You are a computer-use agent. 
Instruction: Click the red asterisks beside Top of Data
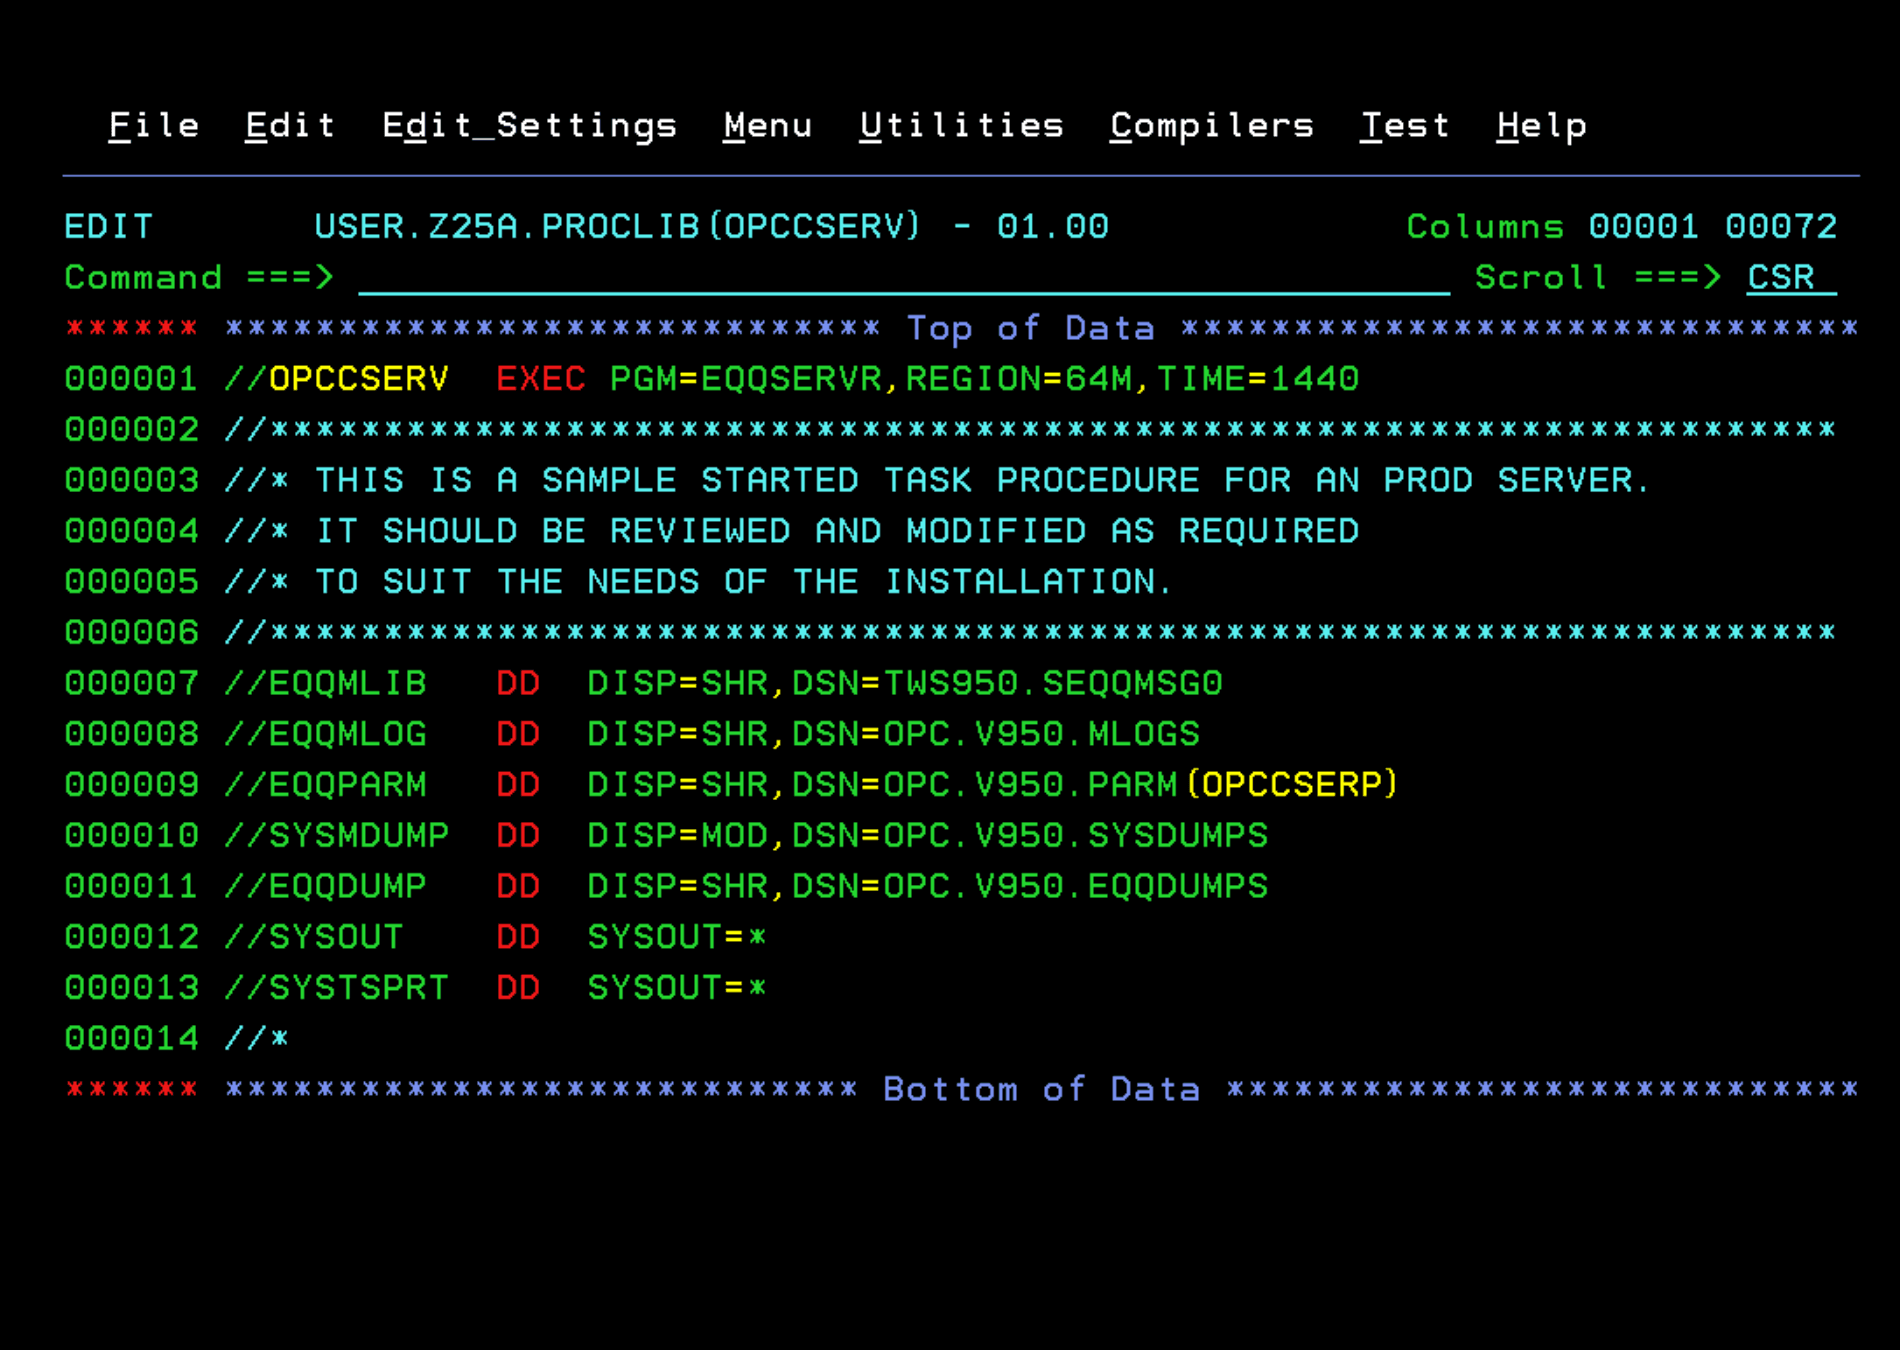click(x=131, y=328)
